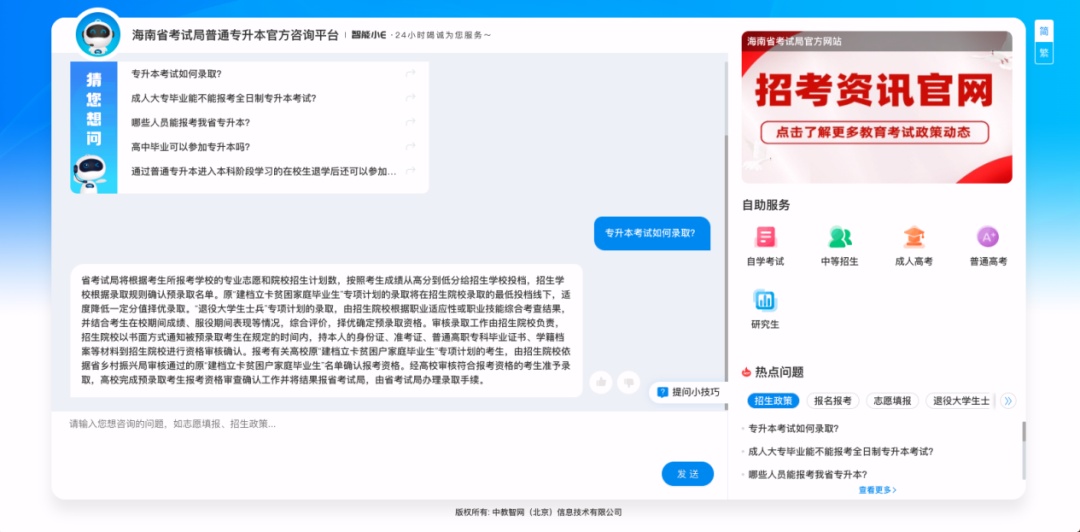This screenshot has width=1080, height=532.
Task: Click 点击了解更多教育考试政策动态 button on banner
Action: [875, 132]
